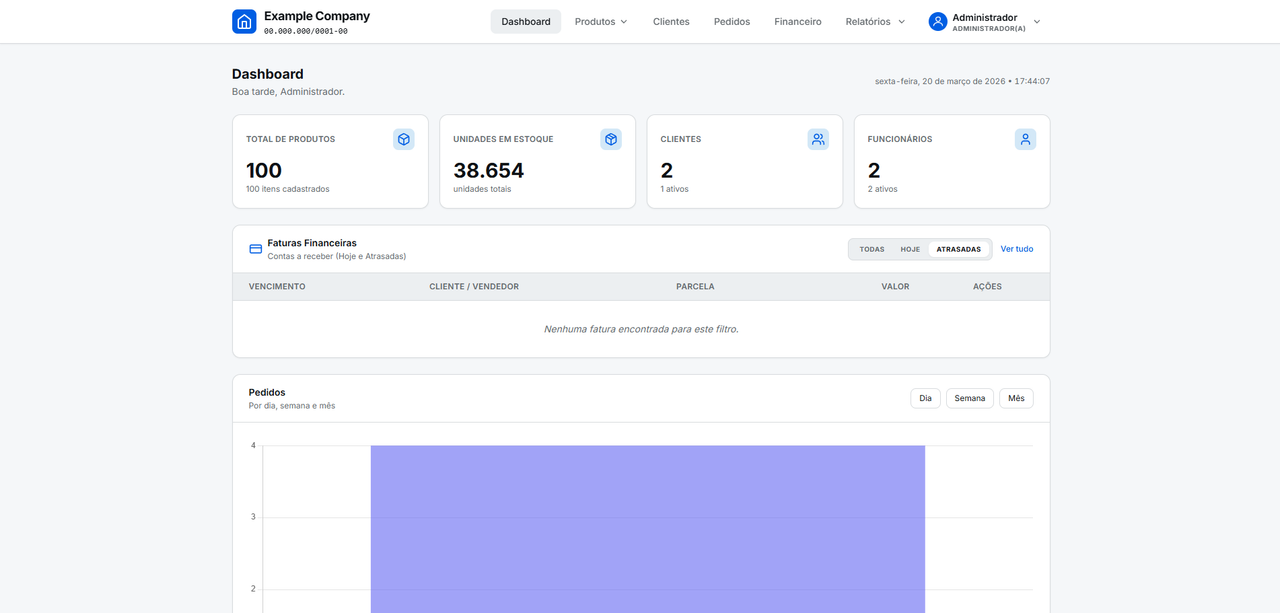Click the blue bar in Pedidos chart
Screen dimensions: 1280x613
tap(648, 529)
